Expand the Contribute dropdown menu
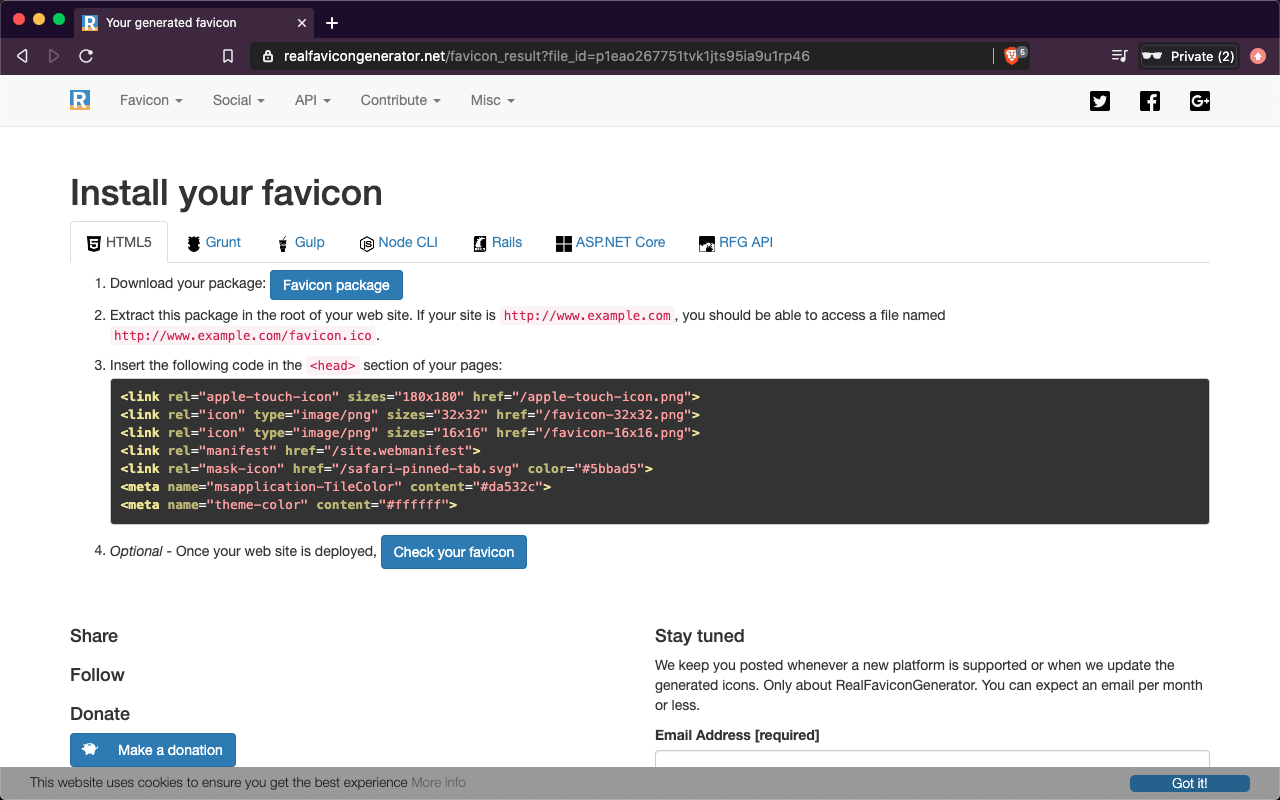1280x800 pixels. tap(401, 100)
